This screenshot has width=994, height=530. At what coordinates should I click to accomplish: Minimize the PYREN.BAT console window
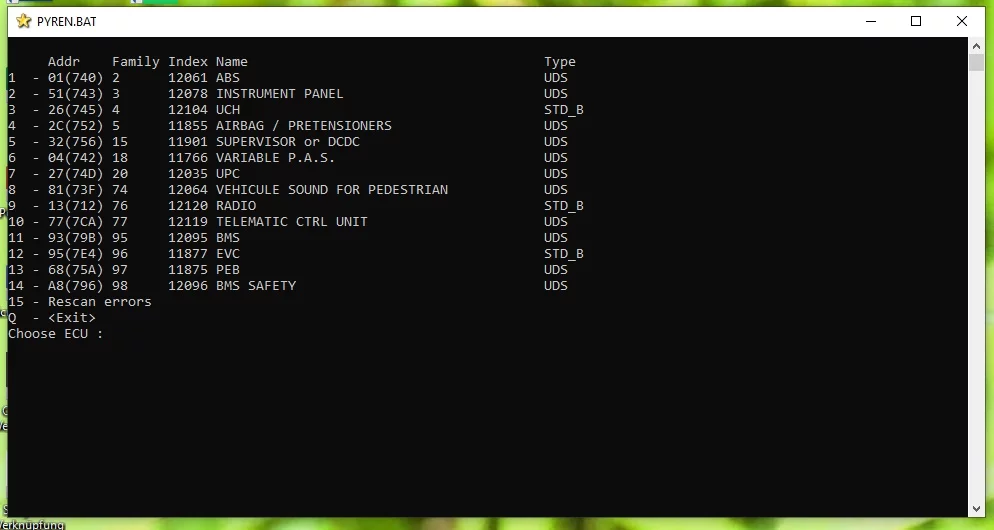(x=869, y=21)
